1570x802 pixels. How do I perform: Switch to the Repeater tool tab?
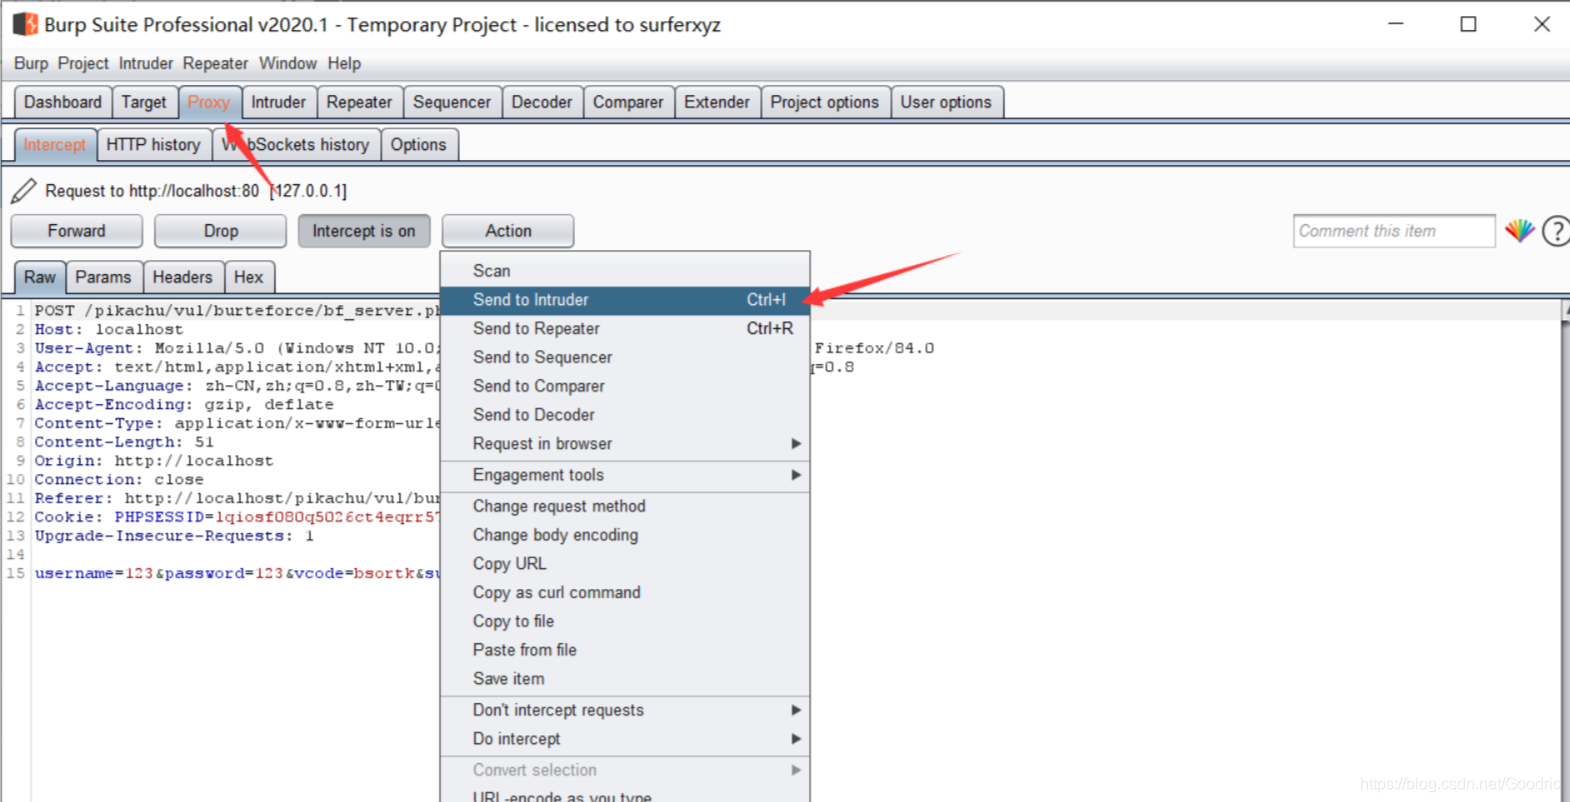359,102
